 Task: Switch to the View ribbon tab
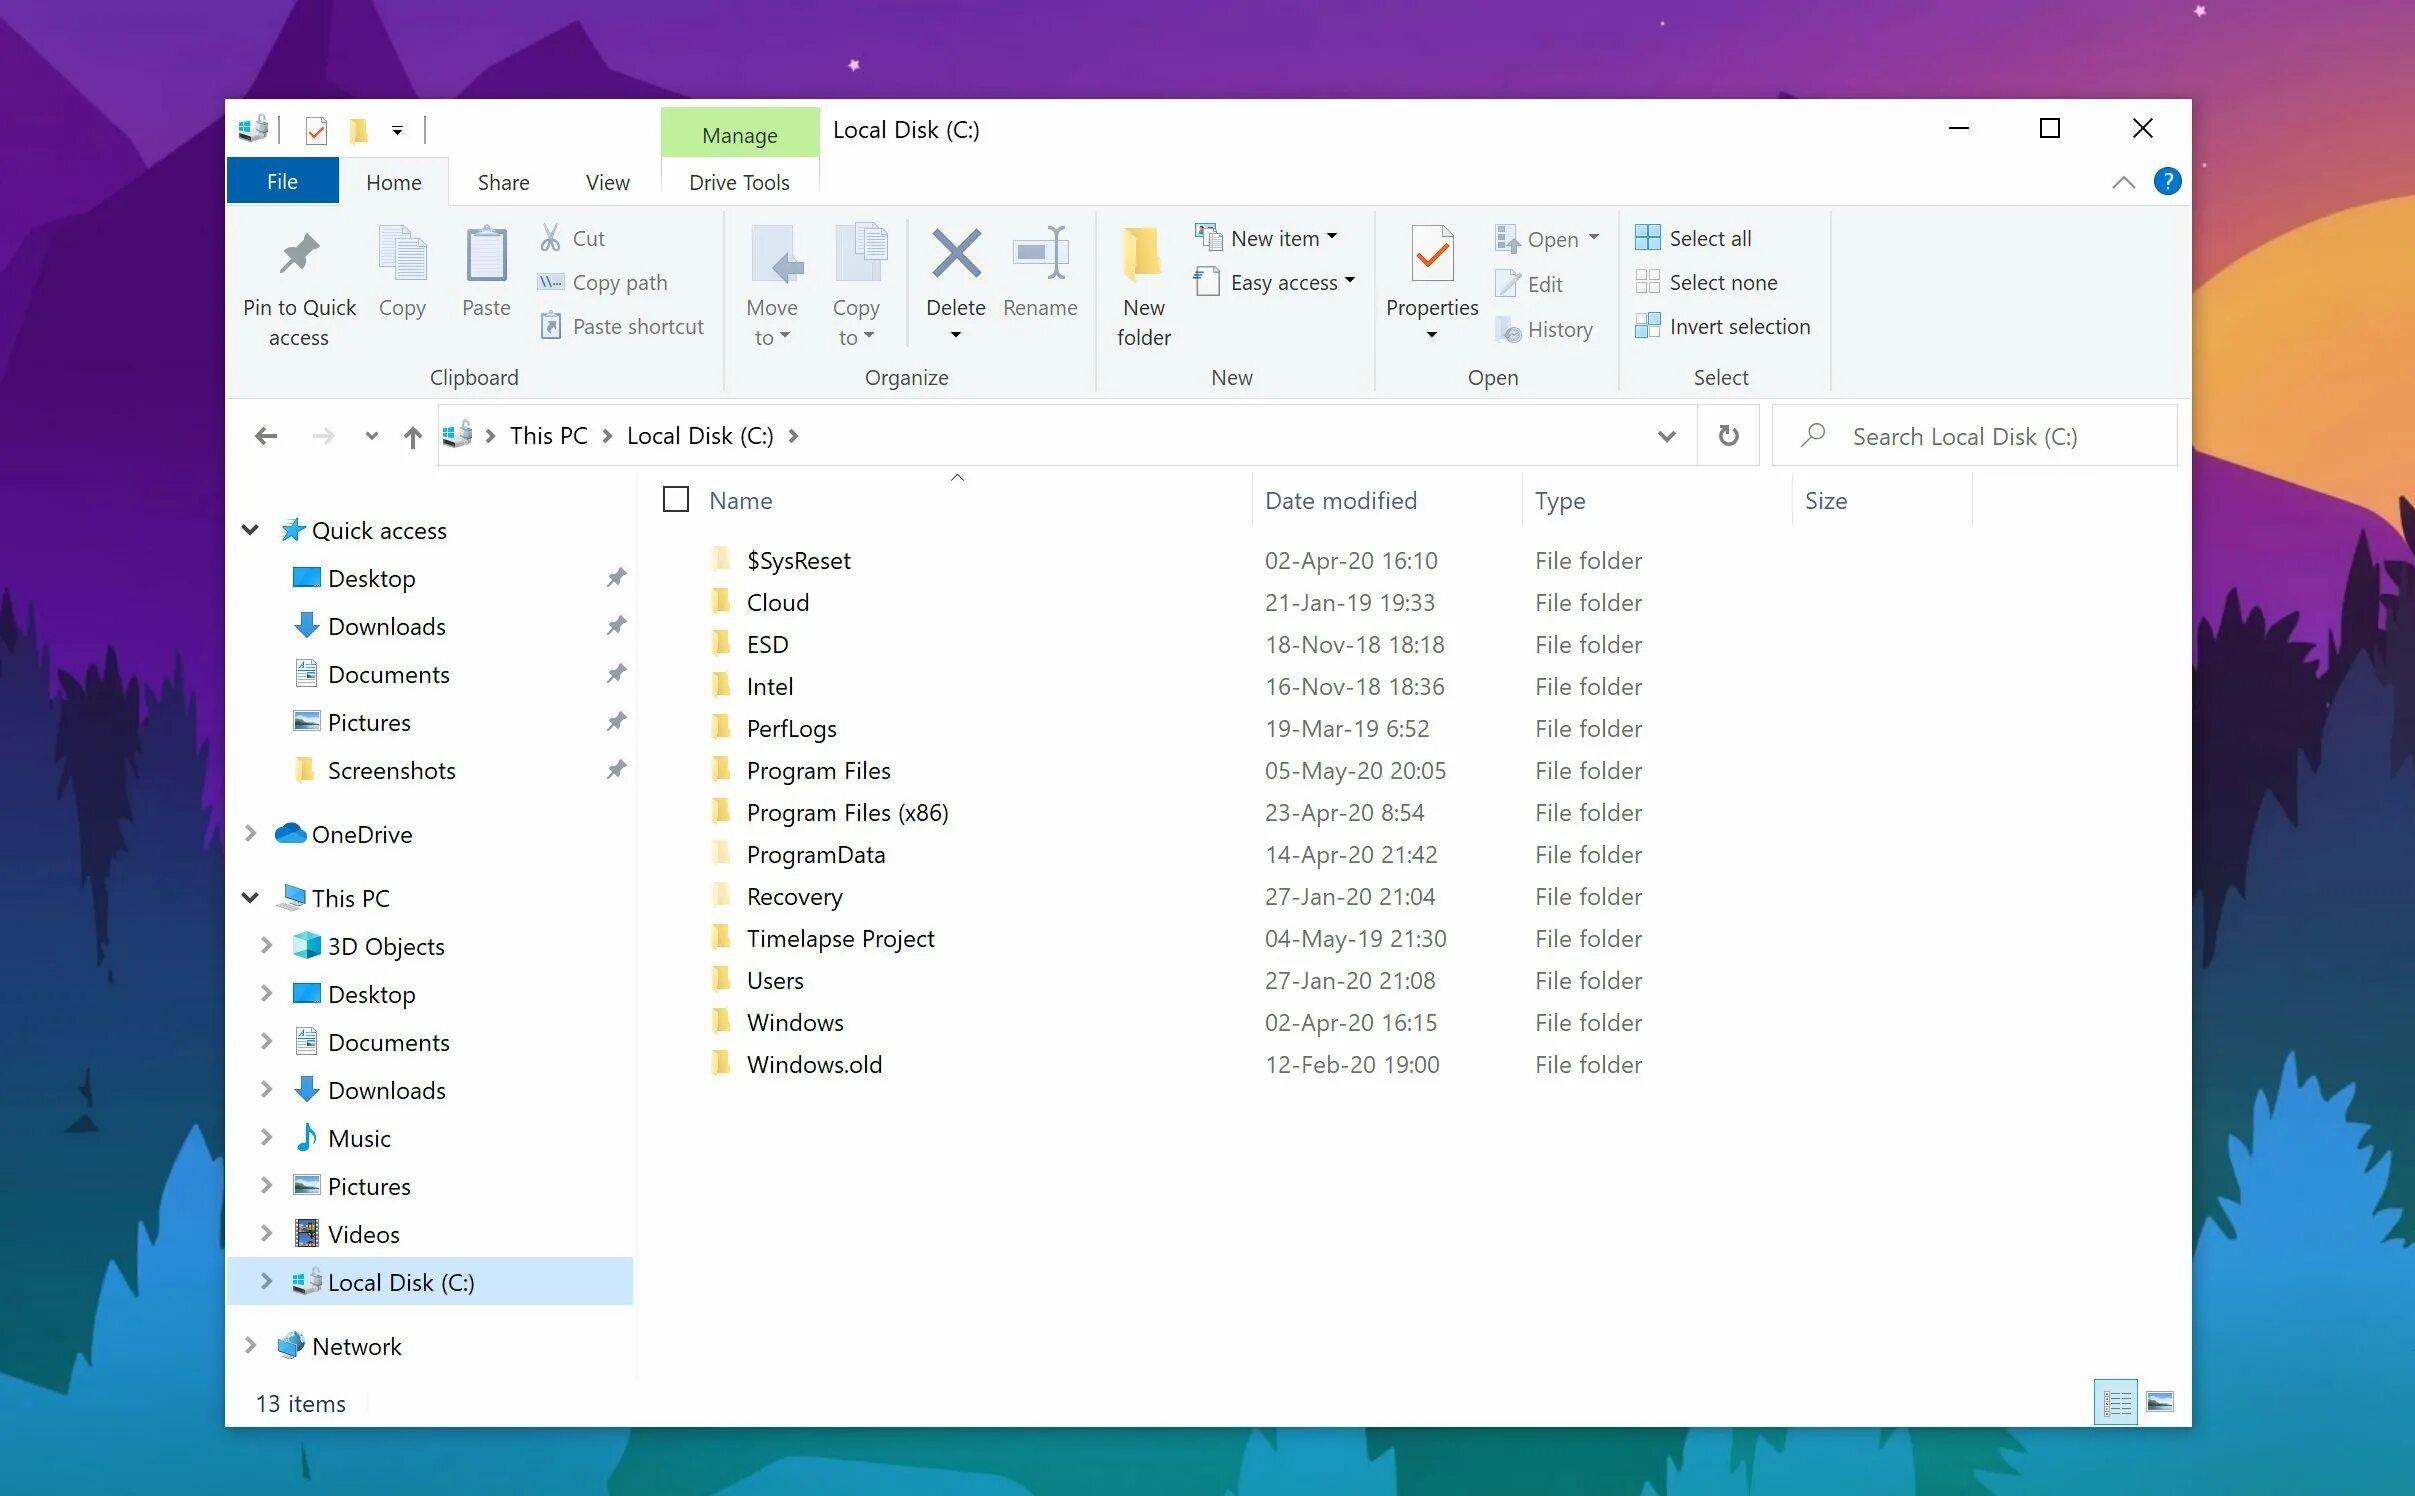point(607,182)
